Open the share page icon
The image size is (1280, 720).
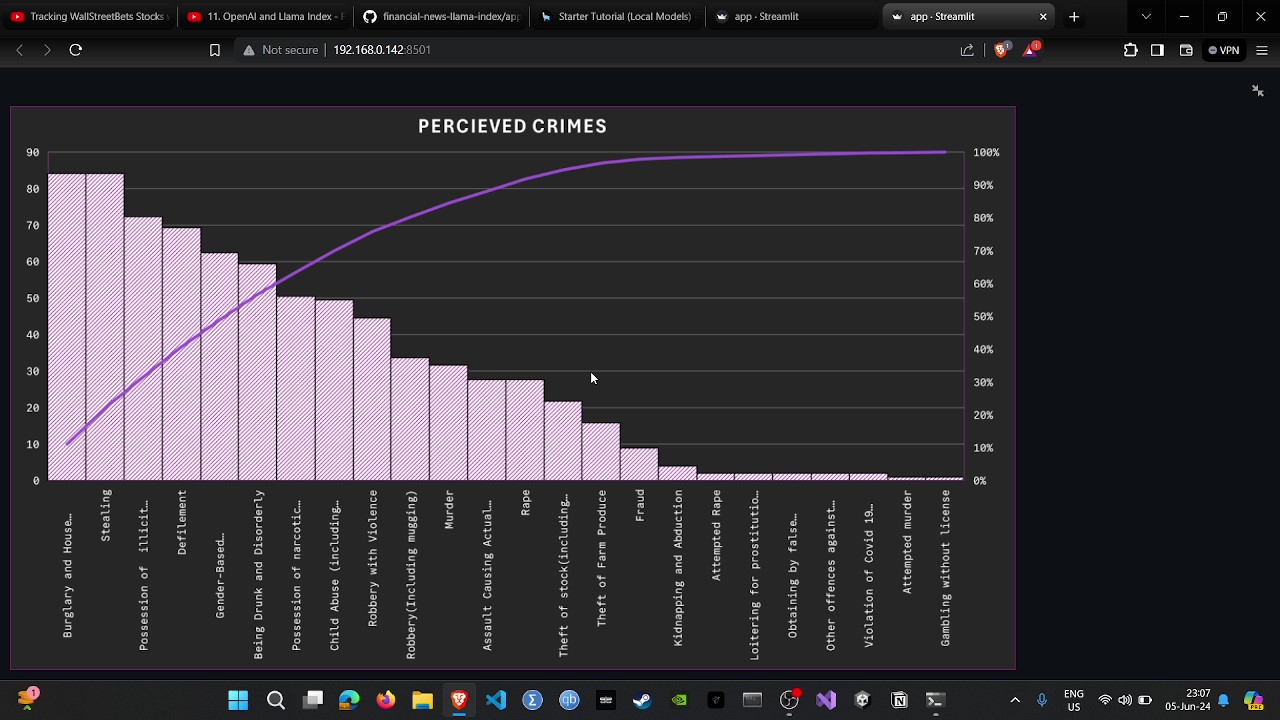[x=967, y=50]
